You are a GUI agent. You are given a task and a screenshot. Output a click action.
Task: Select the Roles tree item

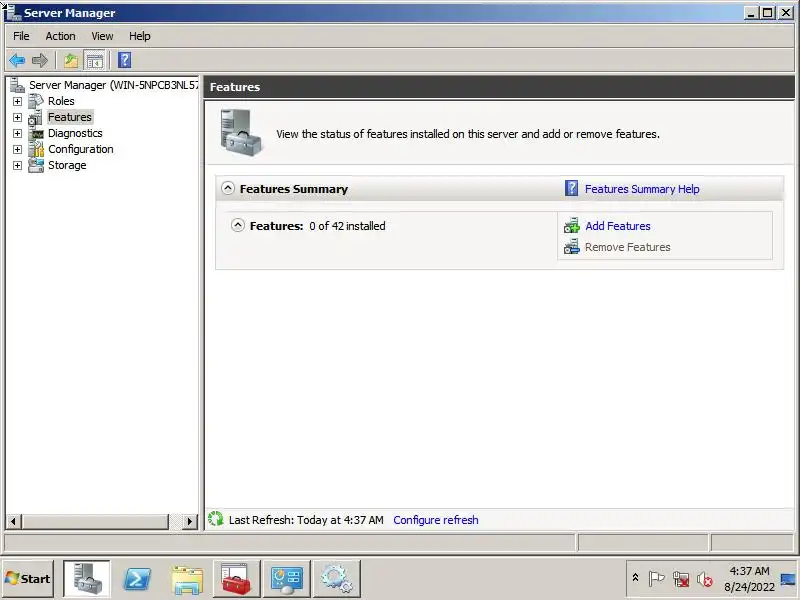click(x=61, y=101)
